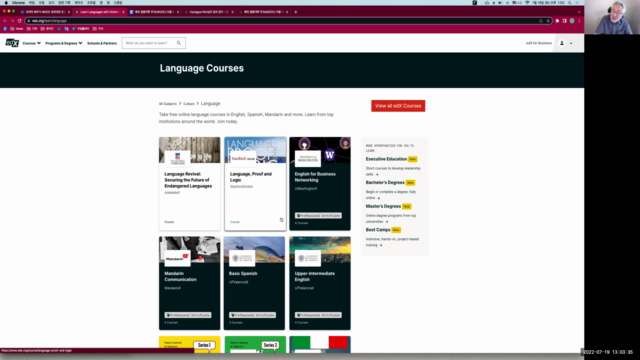
Task: Click Professional Certificate badge on Basic Spanish
Action: [253, 315]
